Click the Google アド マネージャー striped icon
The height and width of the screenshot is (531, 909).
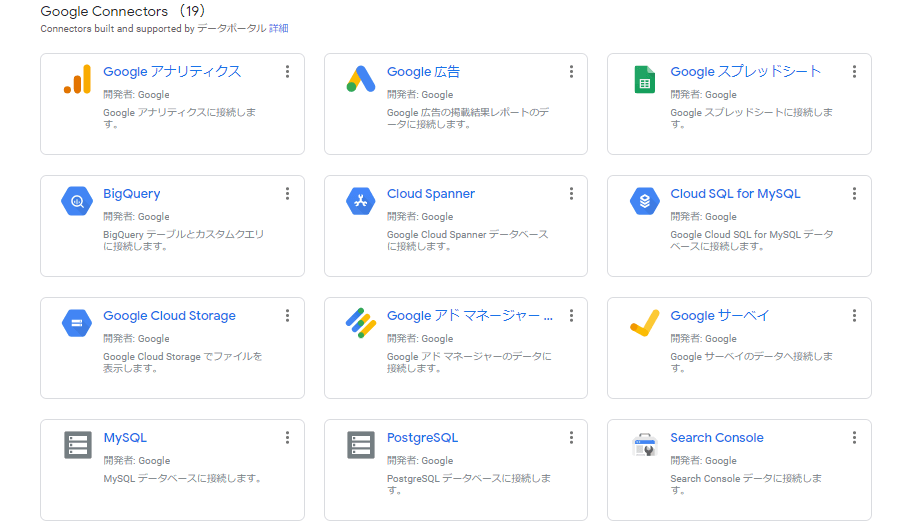coord(361,323)
